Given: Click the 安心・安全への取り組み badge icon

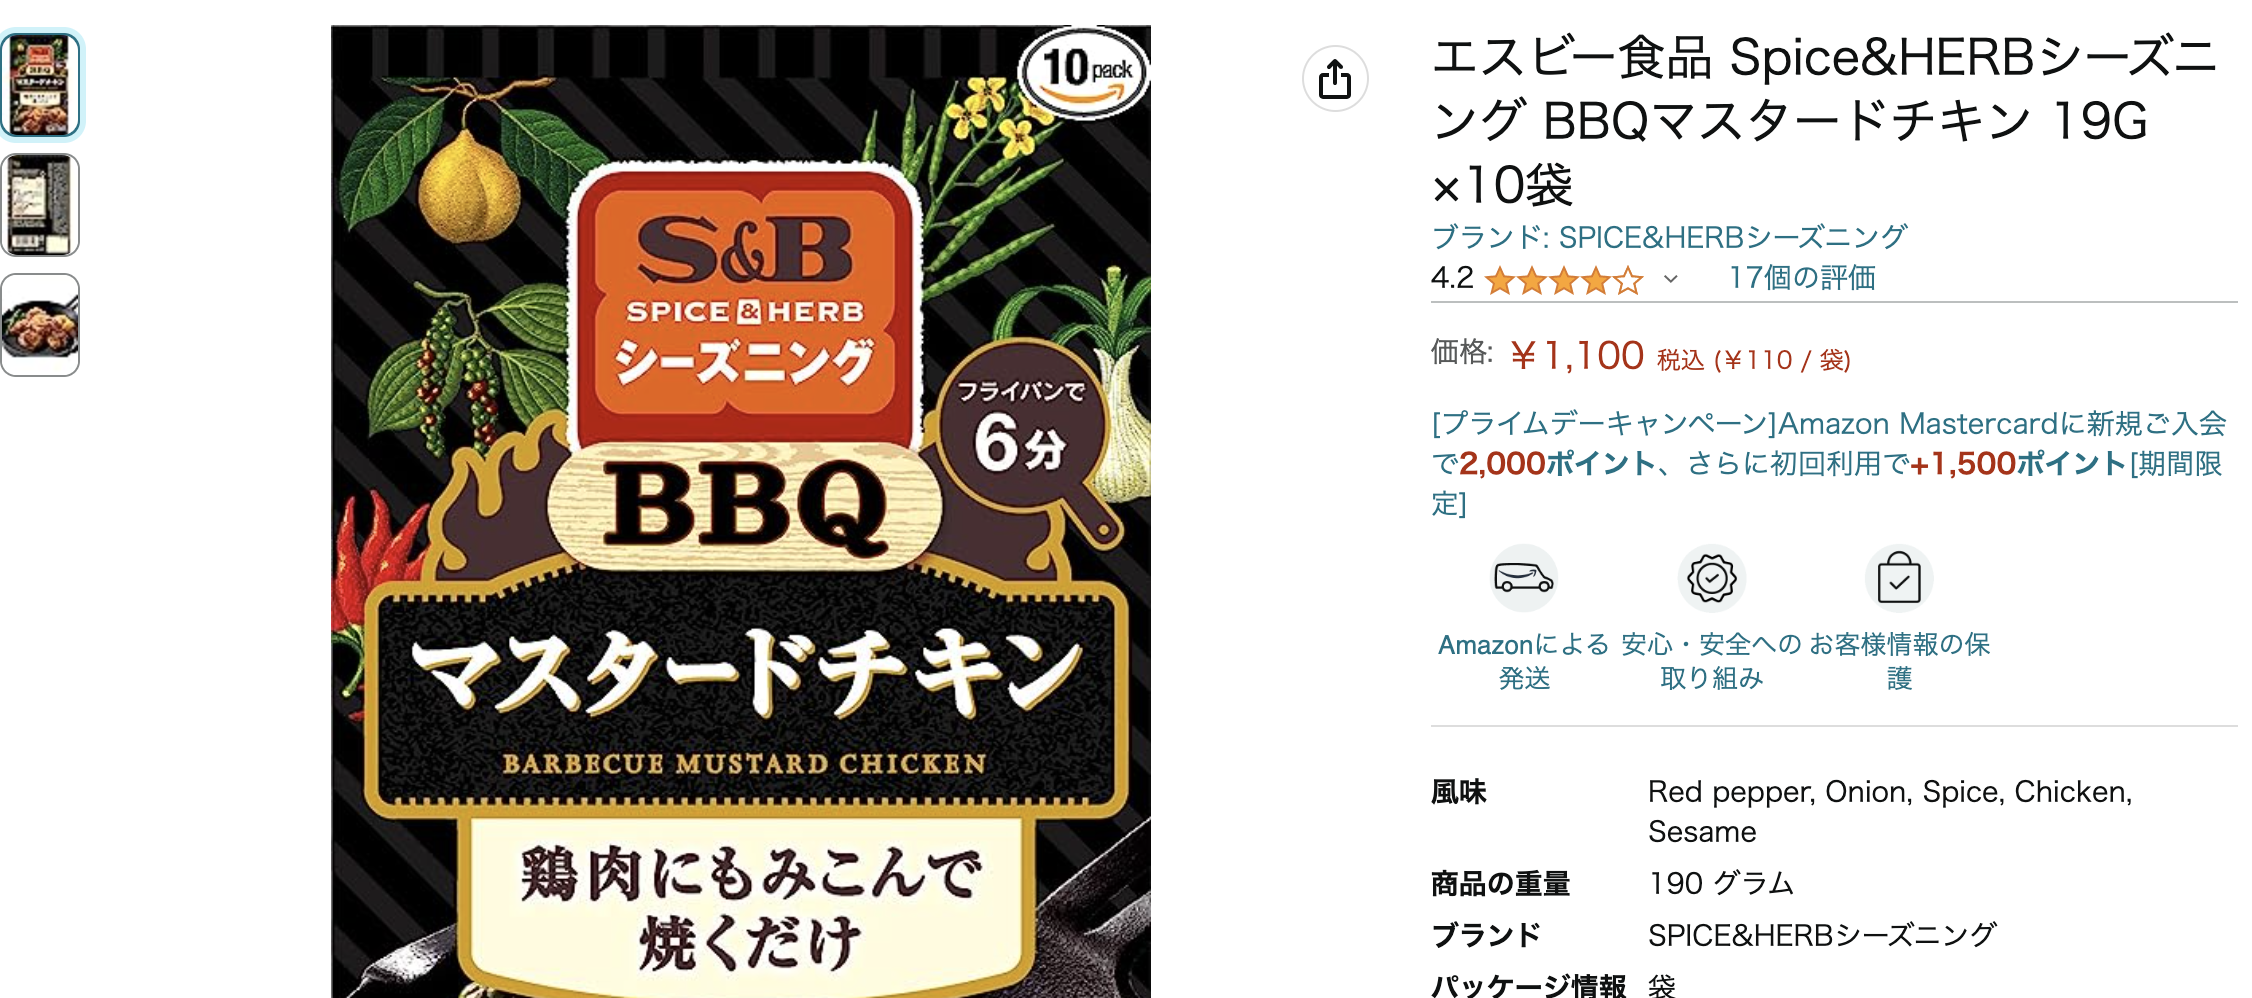Looking at the screenshot, I should point(1712,577).
